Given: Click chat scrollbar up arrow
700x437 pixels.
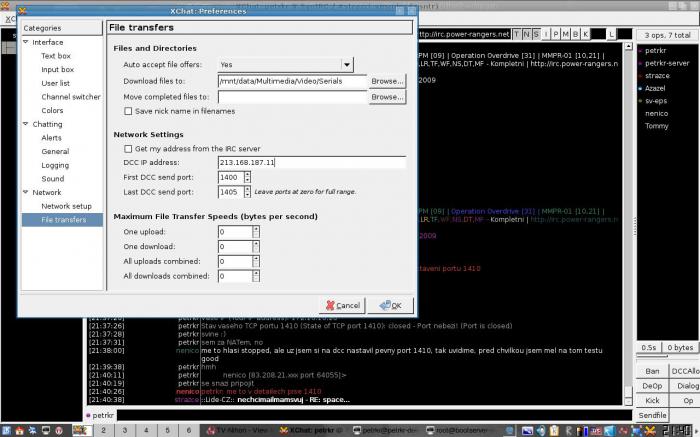Looking at the screenshot, I should point(628,46).
